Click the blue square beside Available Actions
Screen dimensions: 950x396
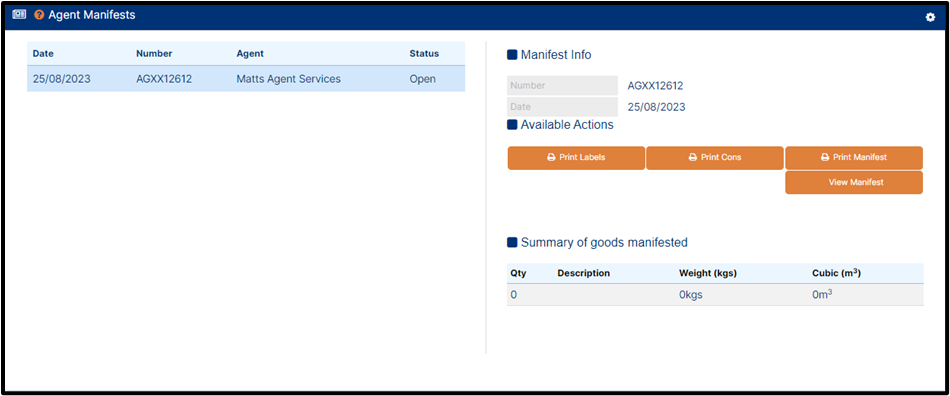512,125
